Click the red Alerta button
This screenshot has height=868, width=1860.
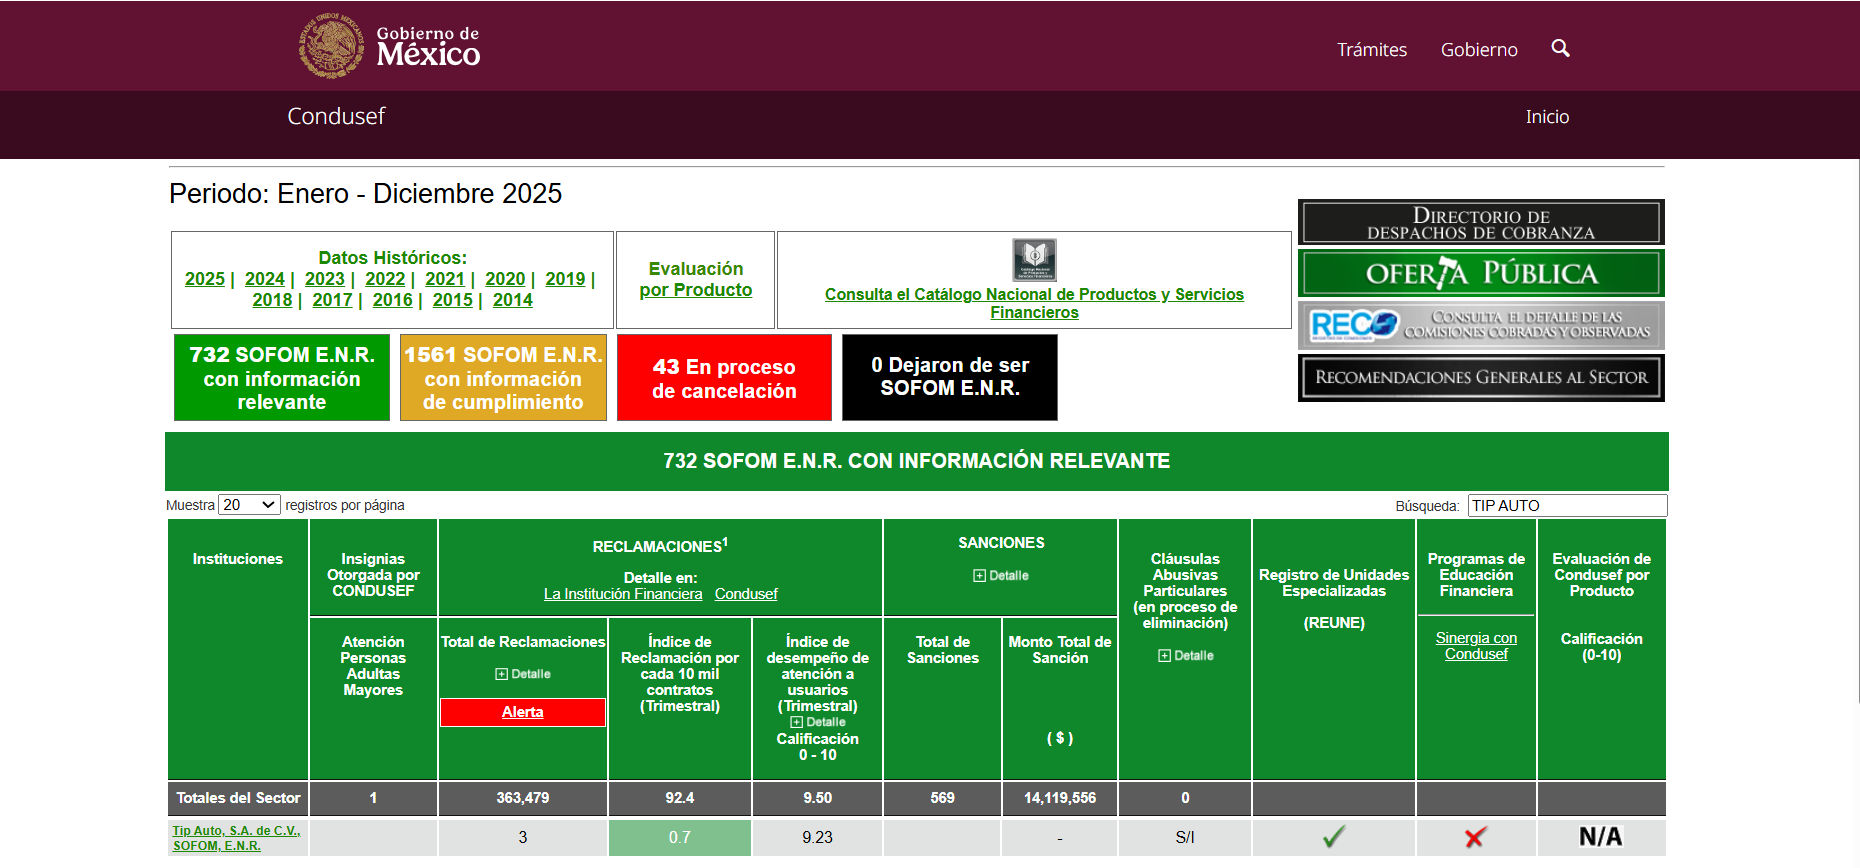[x=523, y=712]
